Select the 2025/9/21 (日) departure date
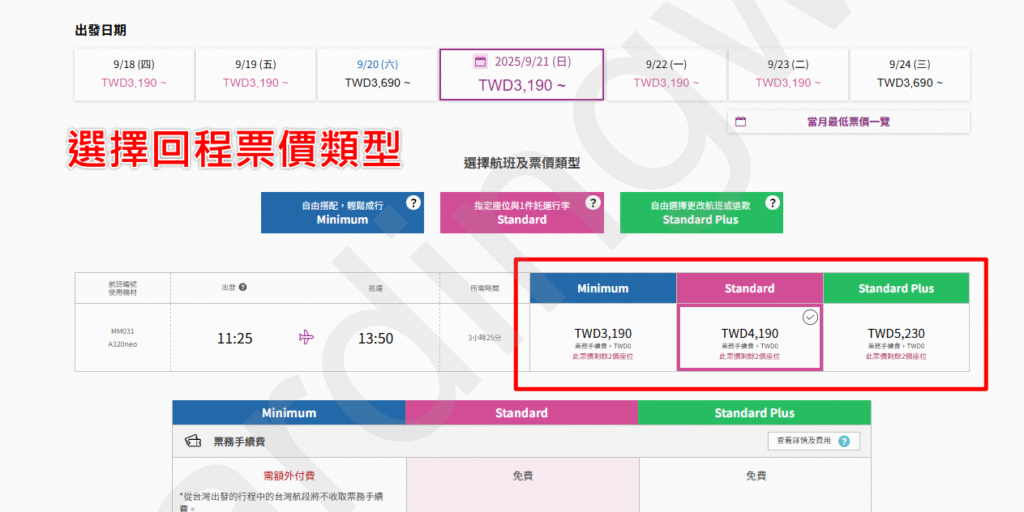Screen dimensions: 1024x512 (521, 74)
